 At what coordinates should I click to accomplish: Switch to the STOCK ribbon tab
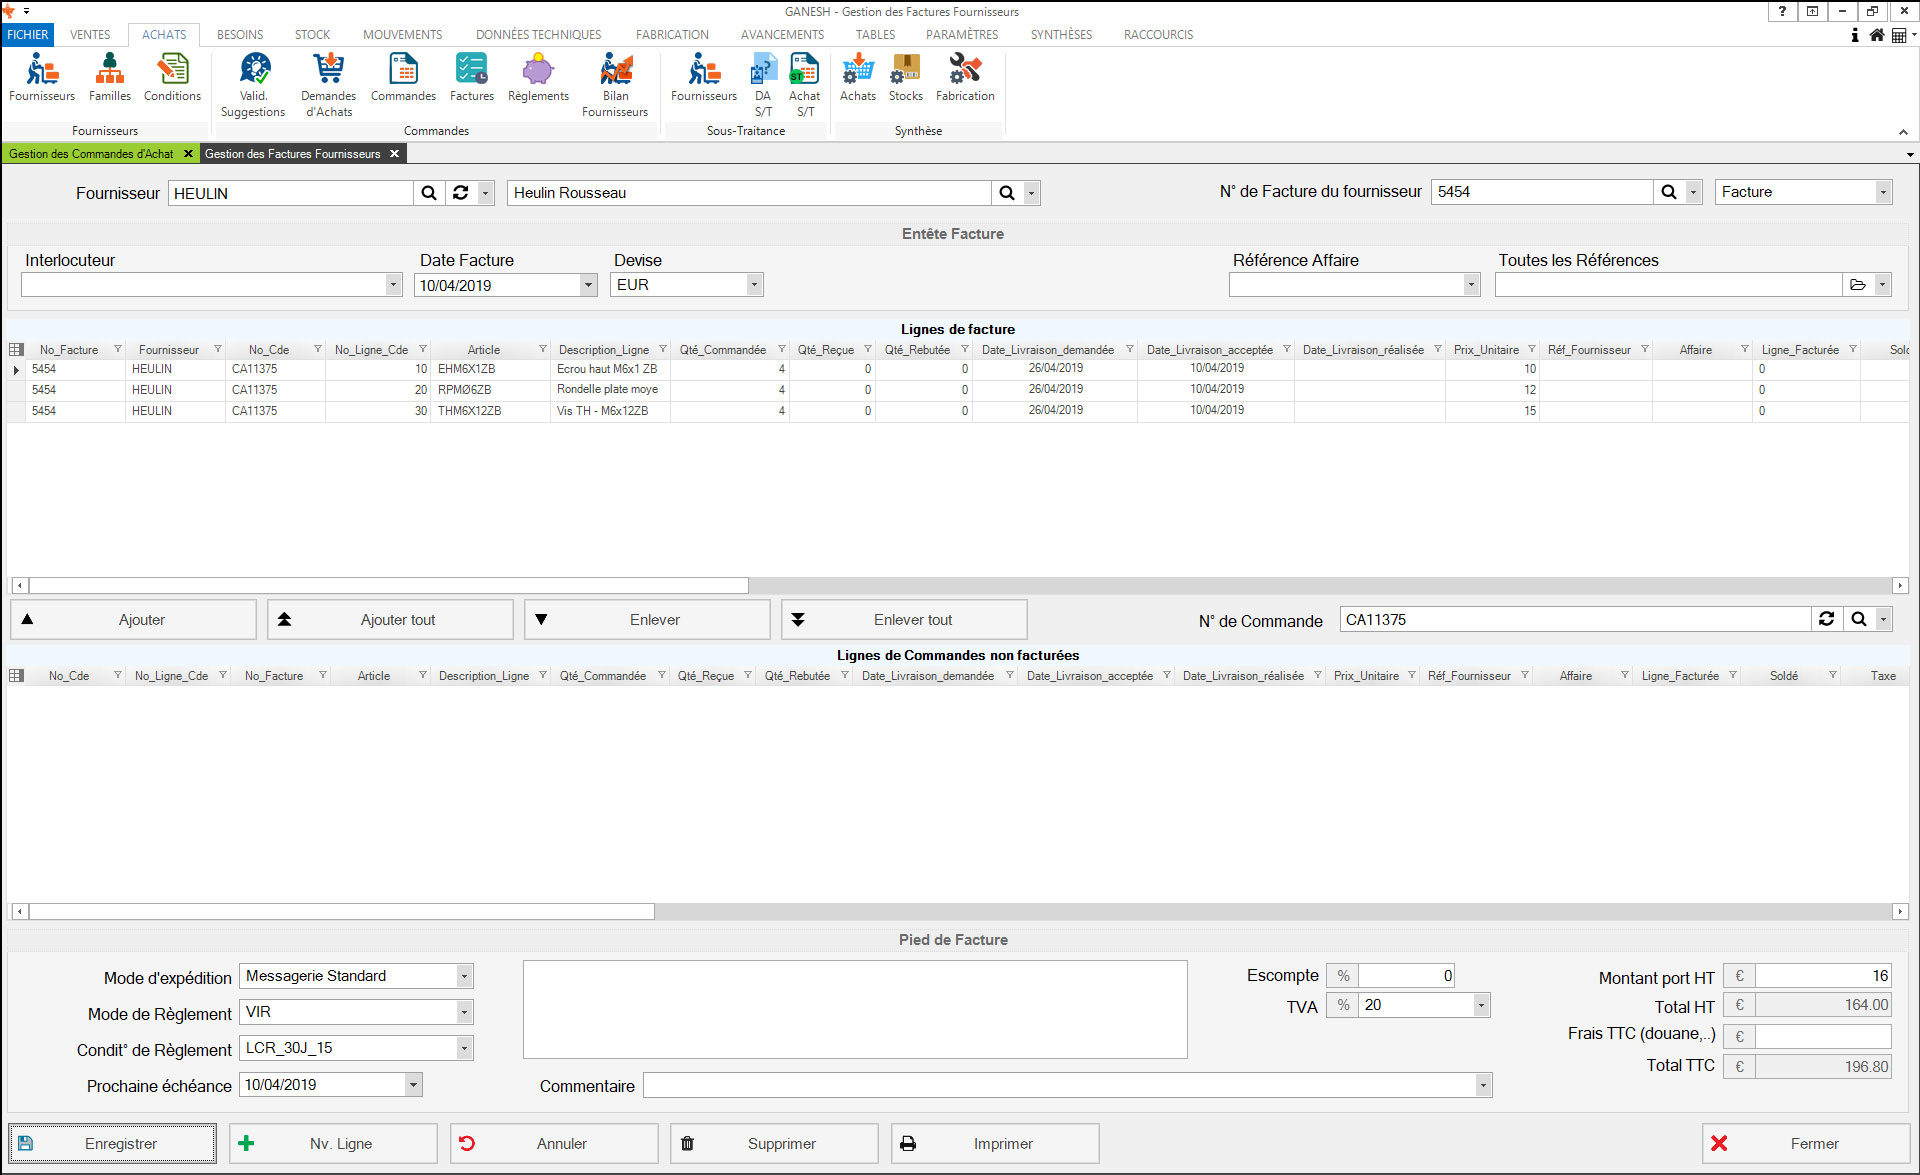coord(312,34)
